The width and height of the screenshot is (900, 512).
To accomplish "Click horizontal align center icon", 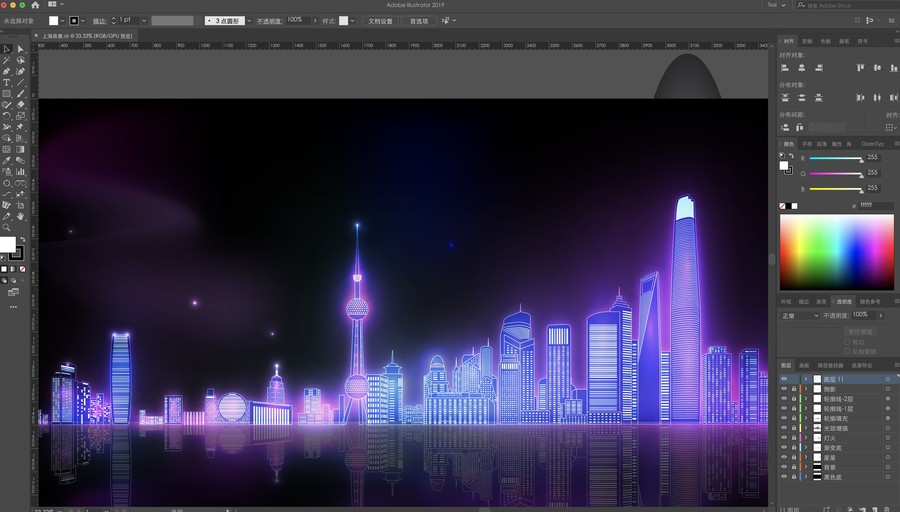I will coord(802,68).
